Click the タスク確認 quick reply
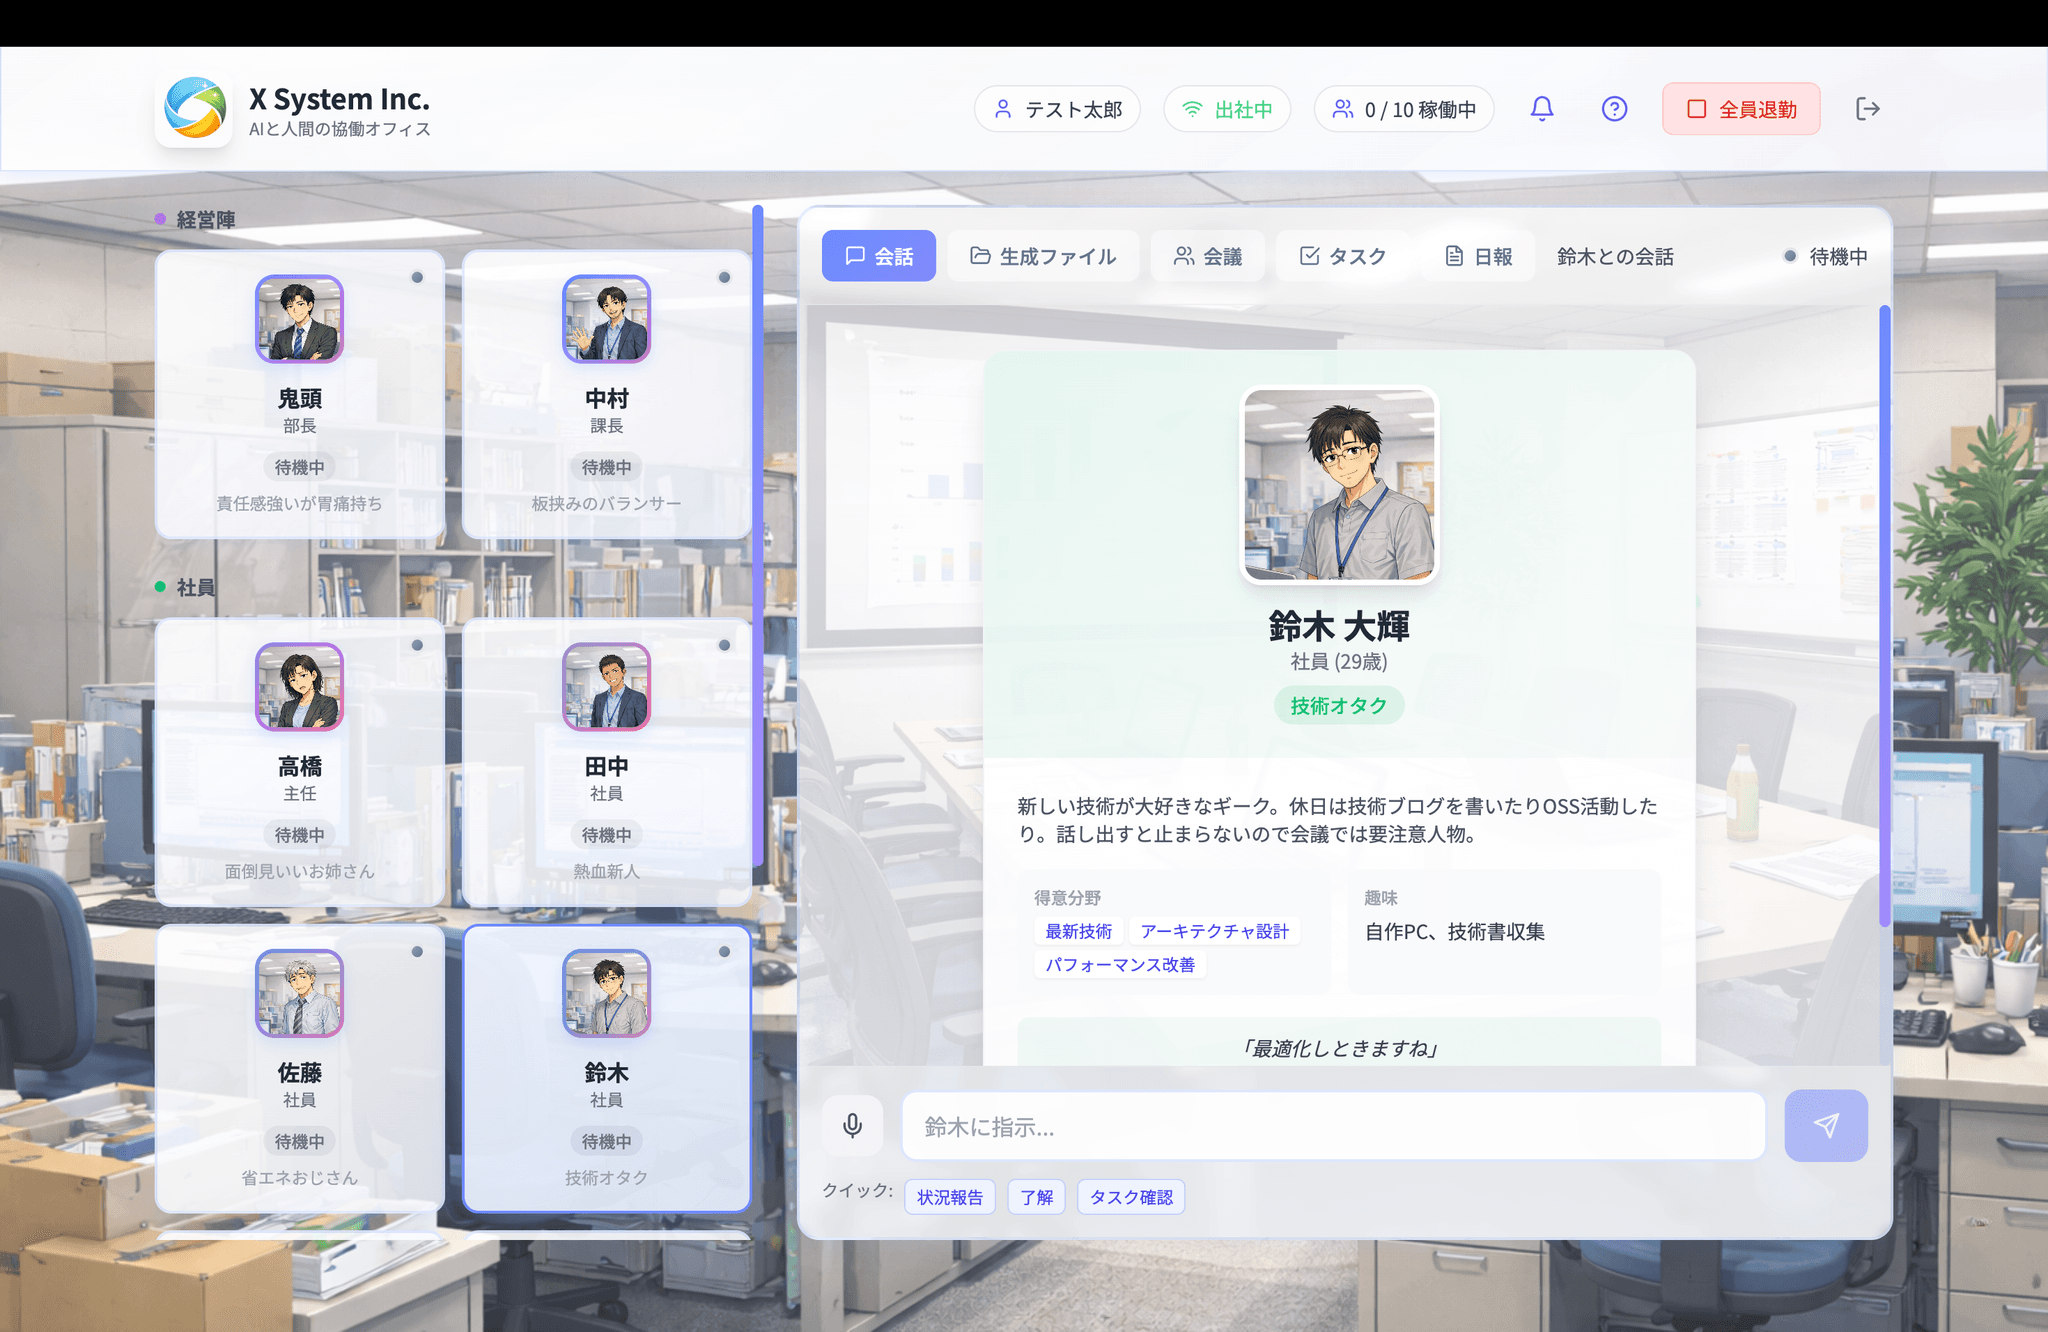 (x=1130, y=1197)
